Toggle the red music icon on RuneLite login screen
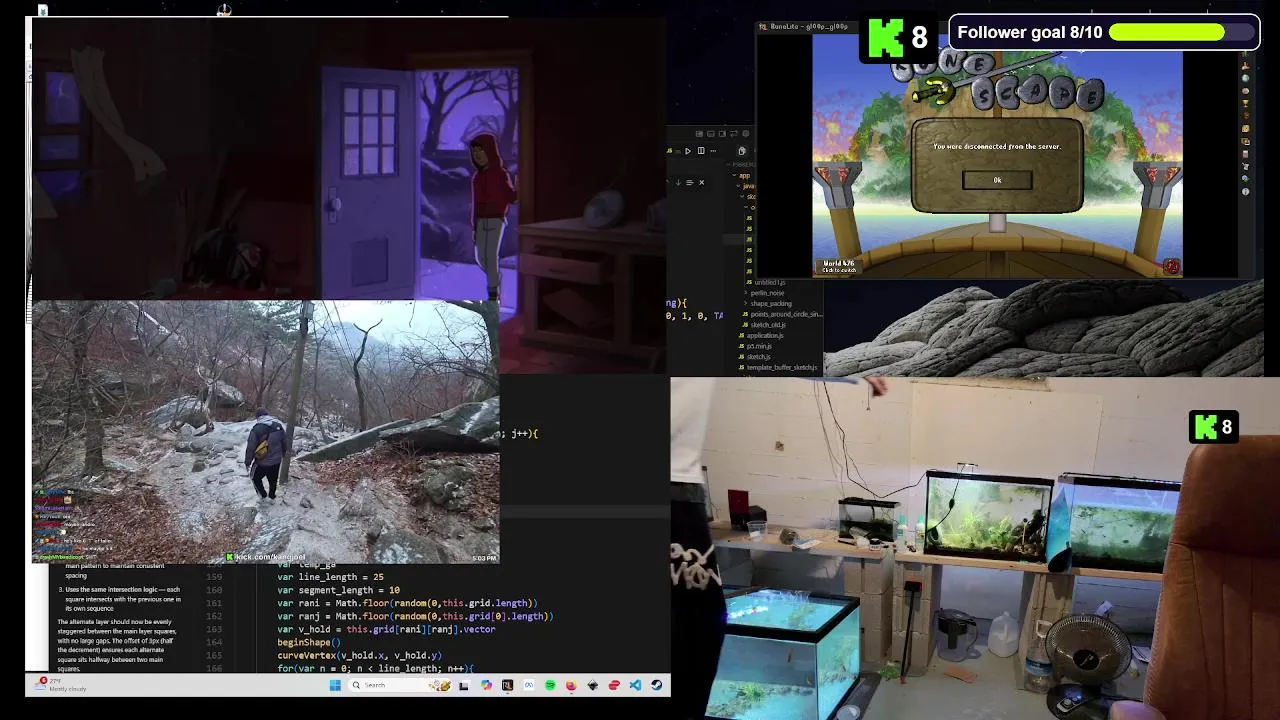The image size is (1280, 720). click(x=1172, y=267)
